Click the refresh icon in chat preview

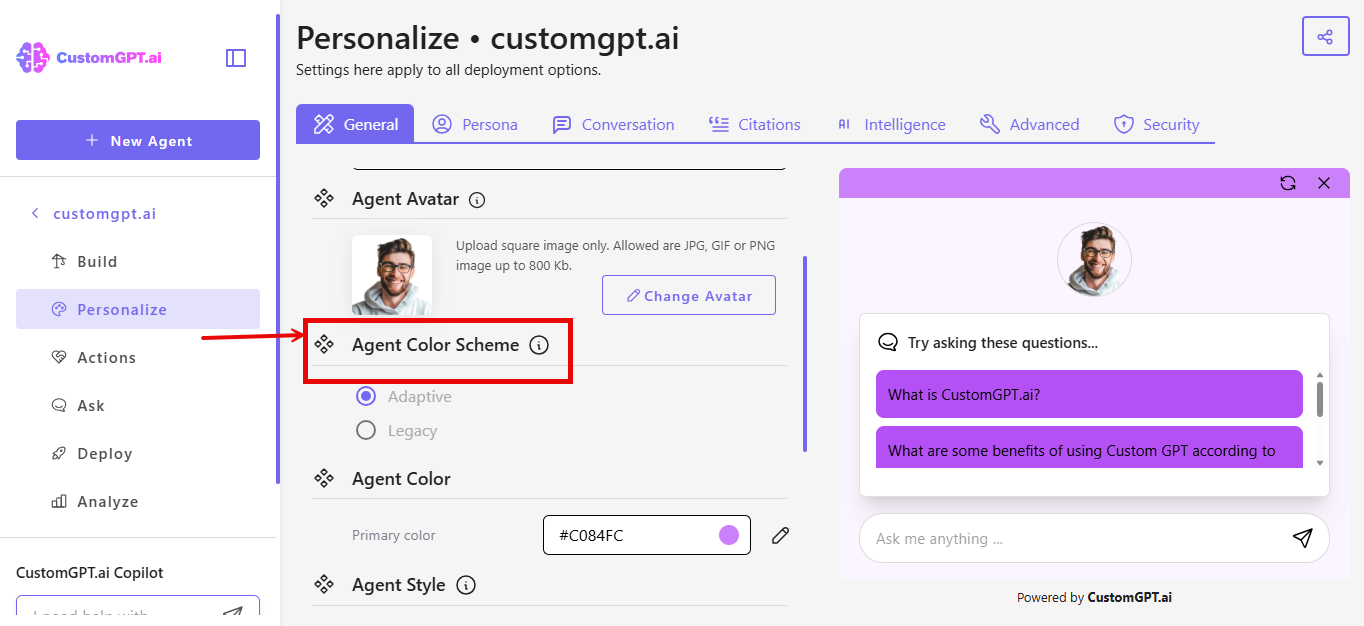[x=1288, y=183]
